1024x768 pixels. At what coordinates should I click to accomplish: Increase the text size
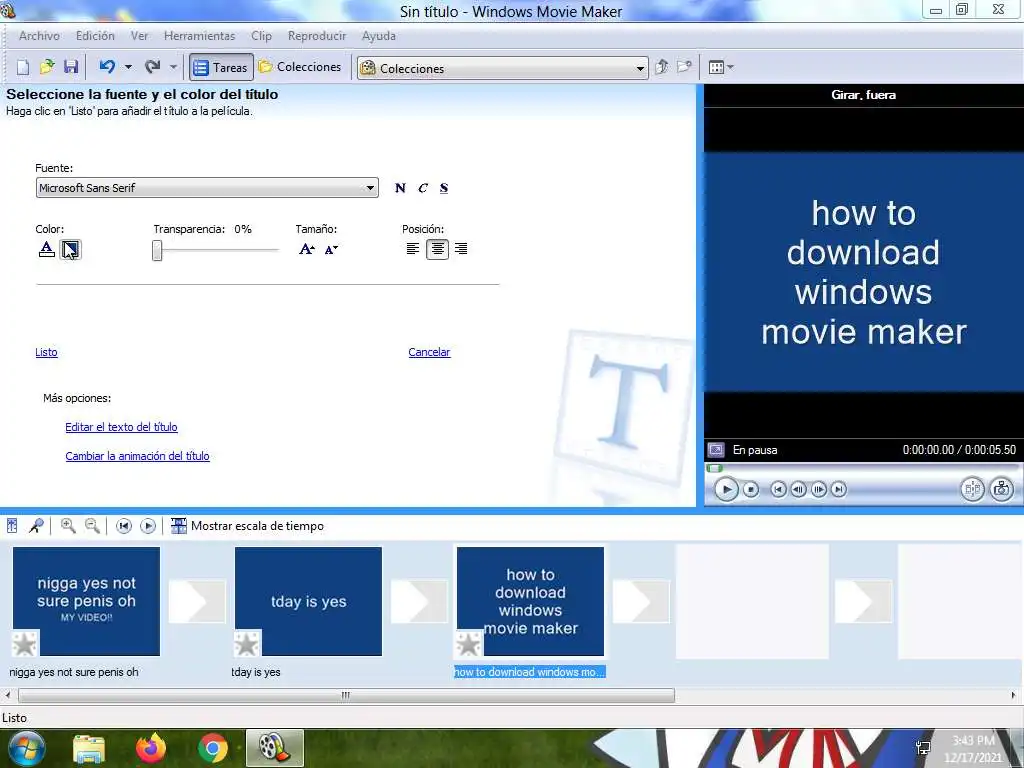coord(307,249)
